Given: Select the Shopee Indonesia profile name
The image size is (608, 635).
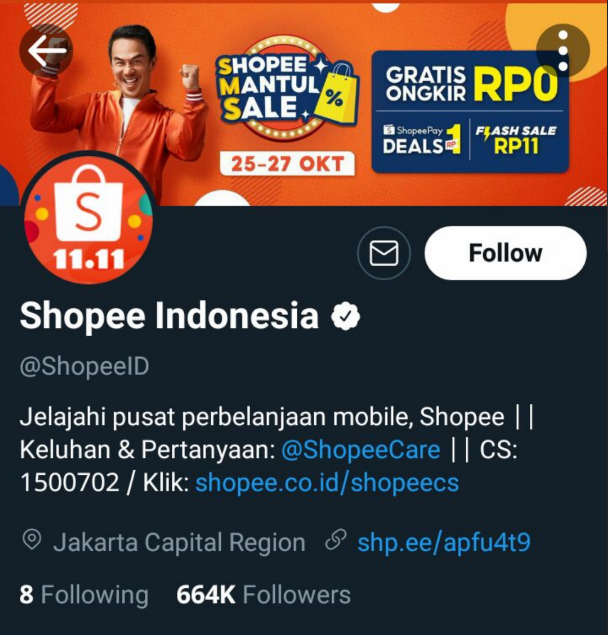Looking at the screenshot, I should (169, 316).
